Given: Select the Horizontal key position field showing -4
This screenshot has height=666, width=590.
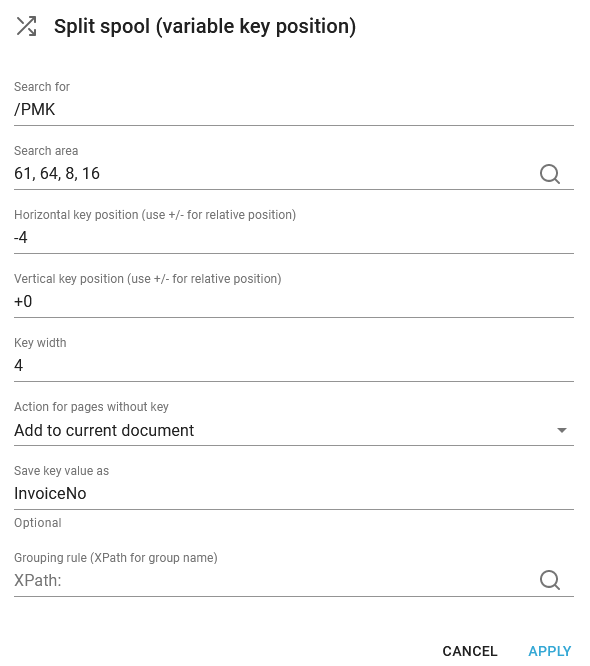Looking at the screenshot, I should (294, 238).
